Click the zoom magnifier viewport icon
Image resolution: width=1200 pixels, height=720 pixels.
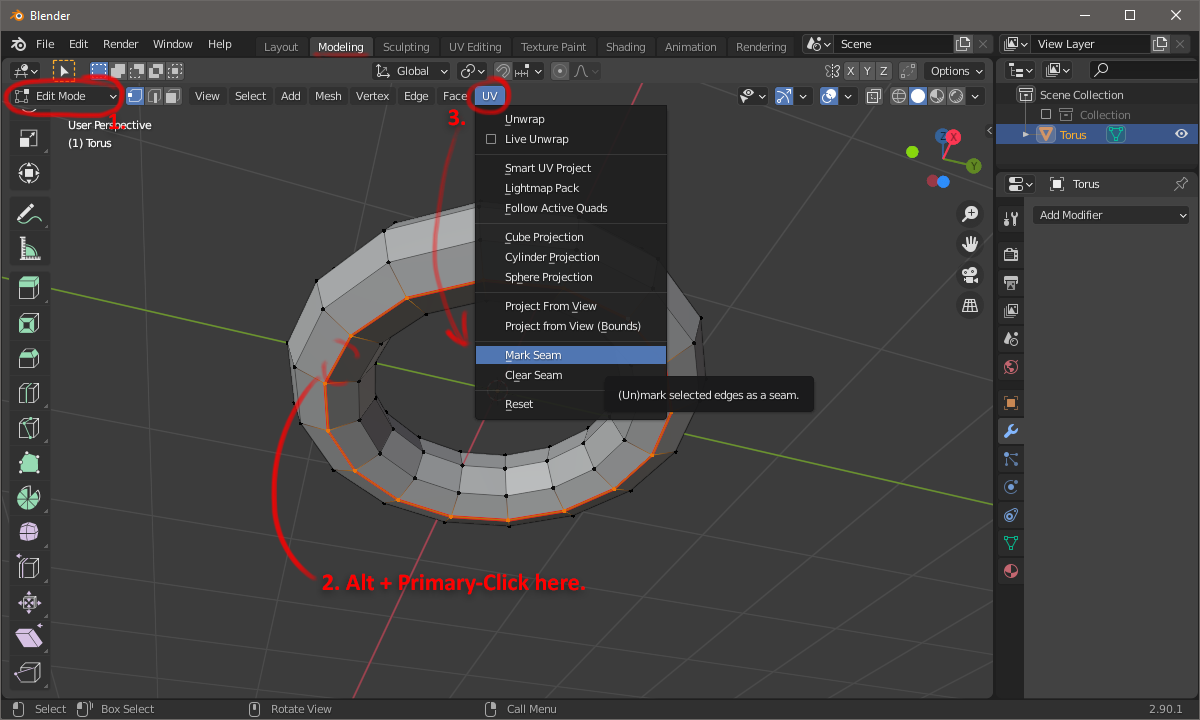[969, 213]
